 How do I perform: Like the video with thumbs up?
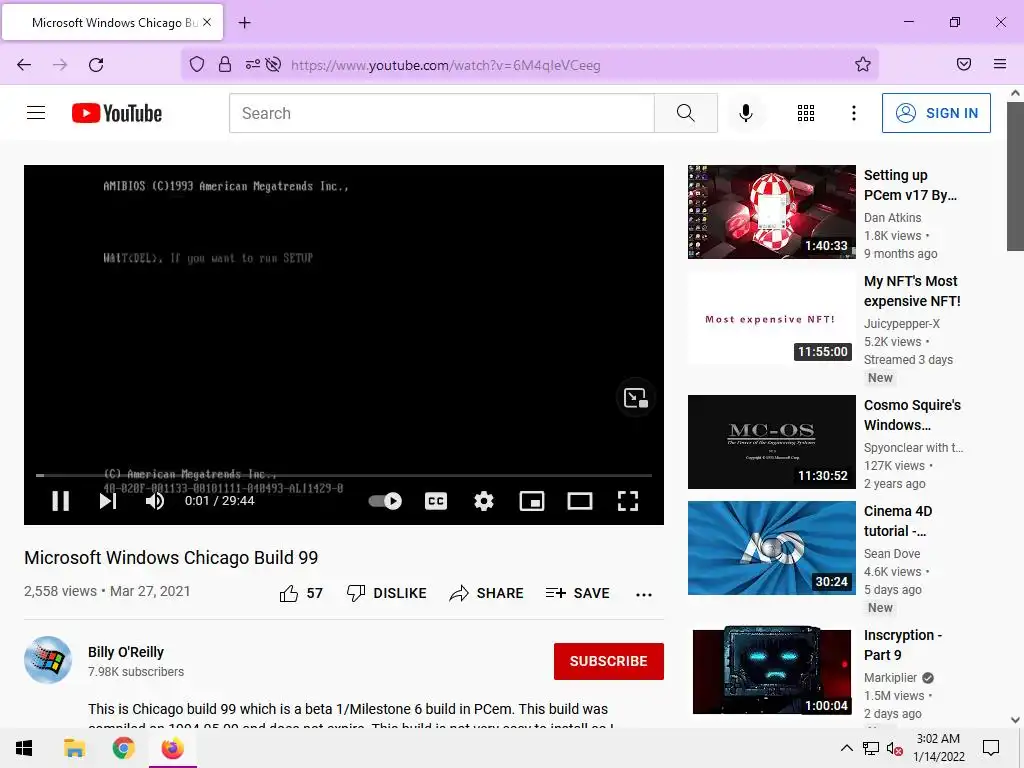(x=301, y=593)
